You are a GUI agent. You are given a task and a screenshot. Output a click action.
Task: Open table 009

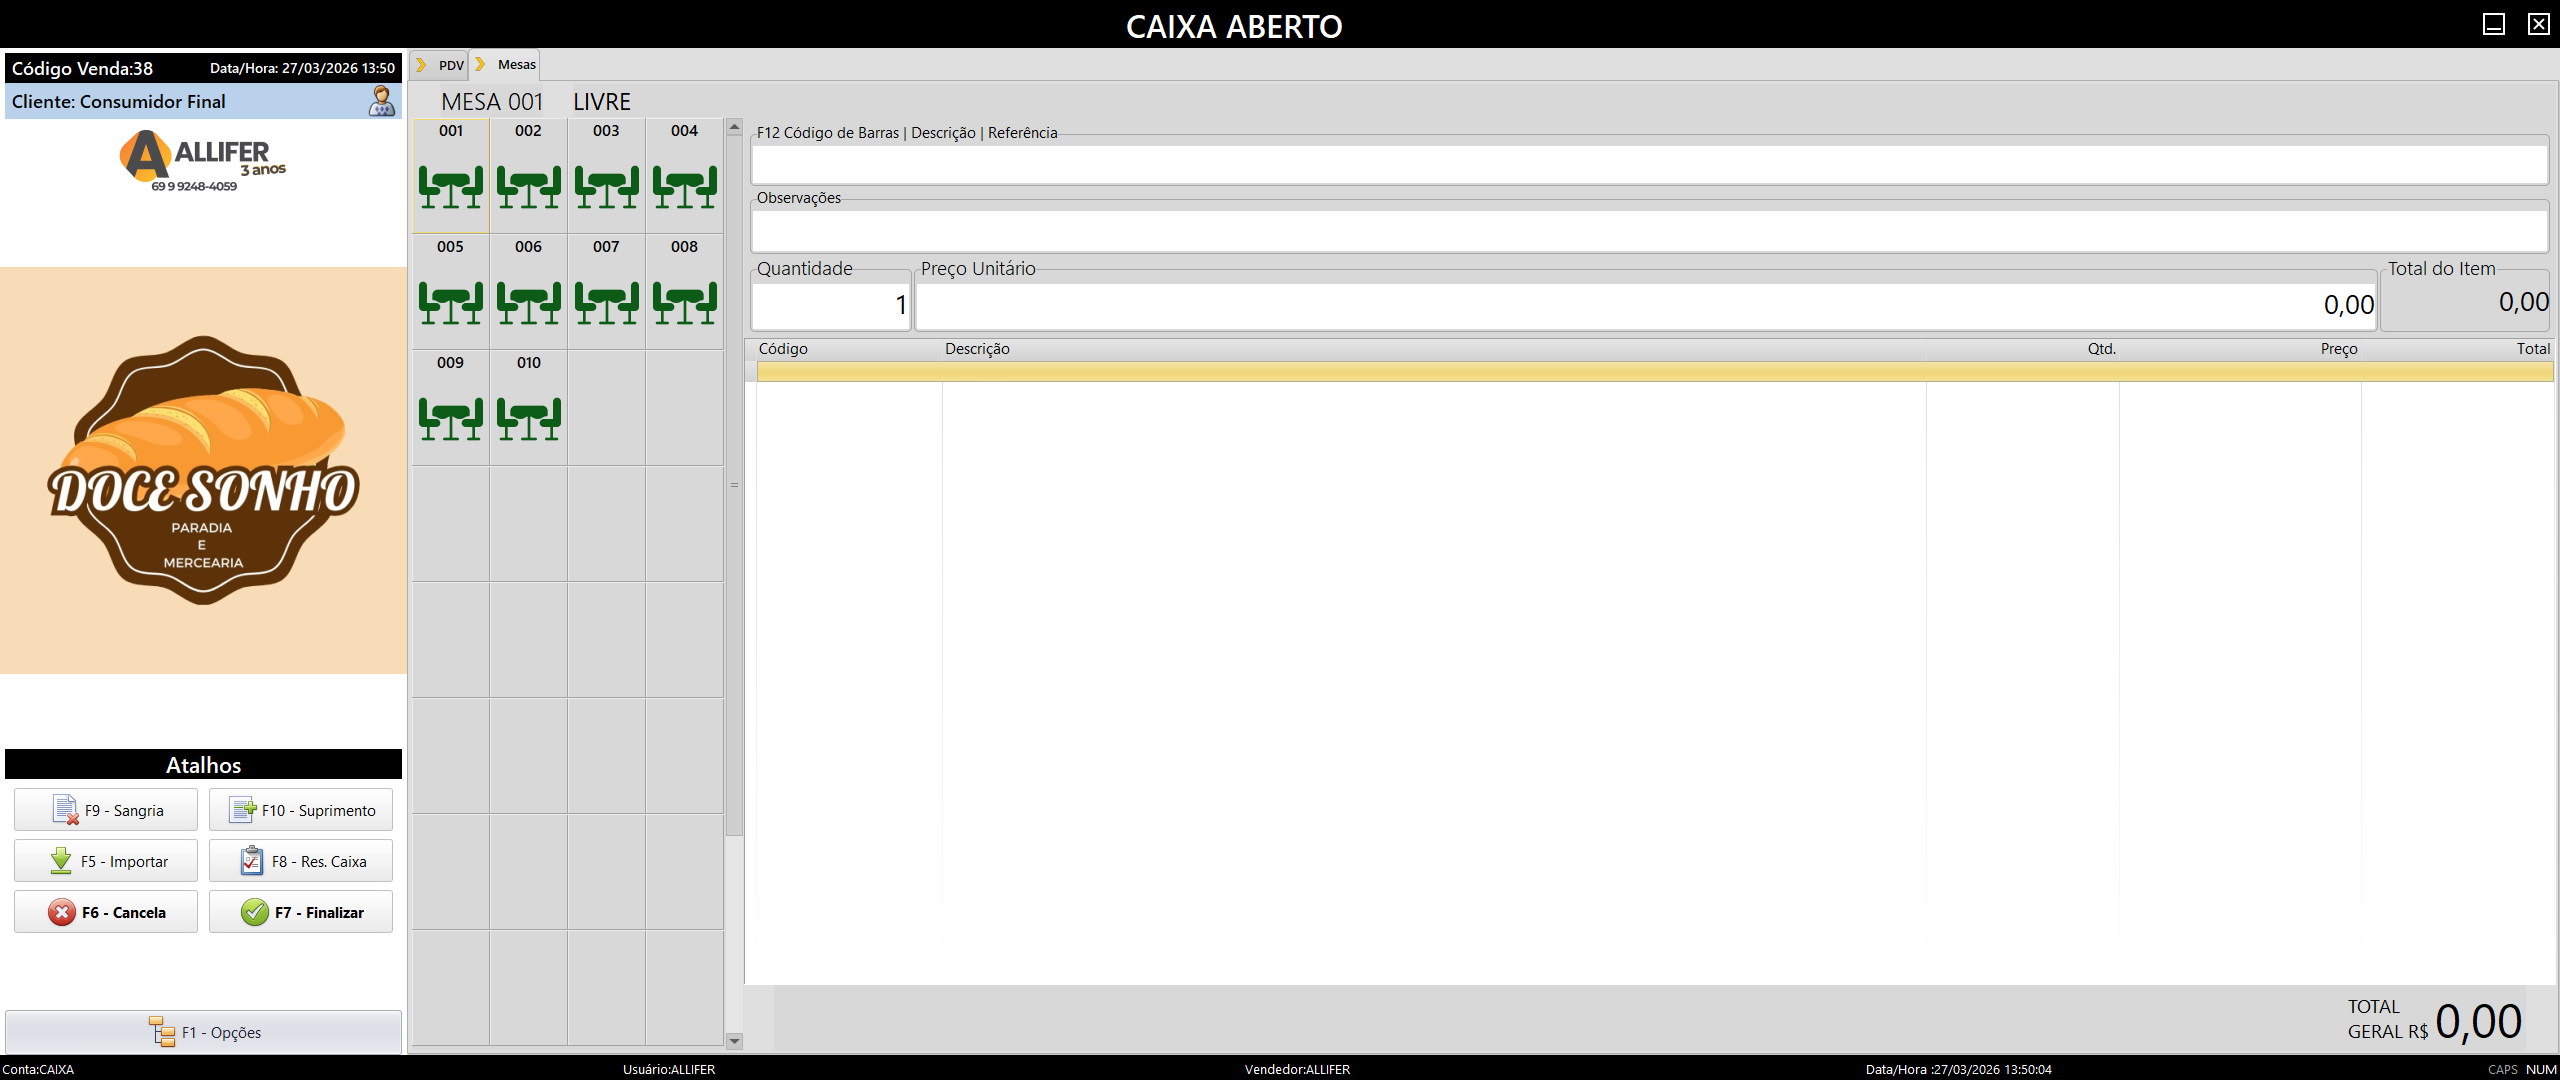tap(450, 418)
